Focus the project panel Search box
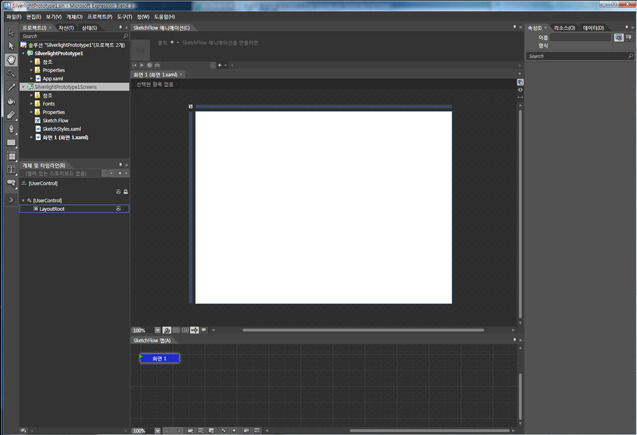Viewport: 637px width, 435px height. click(x=74, y=36)
